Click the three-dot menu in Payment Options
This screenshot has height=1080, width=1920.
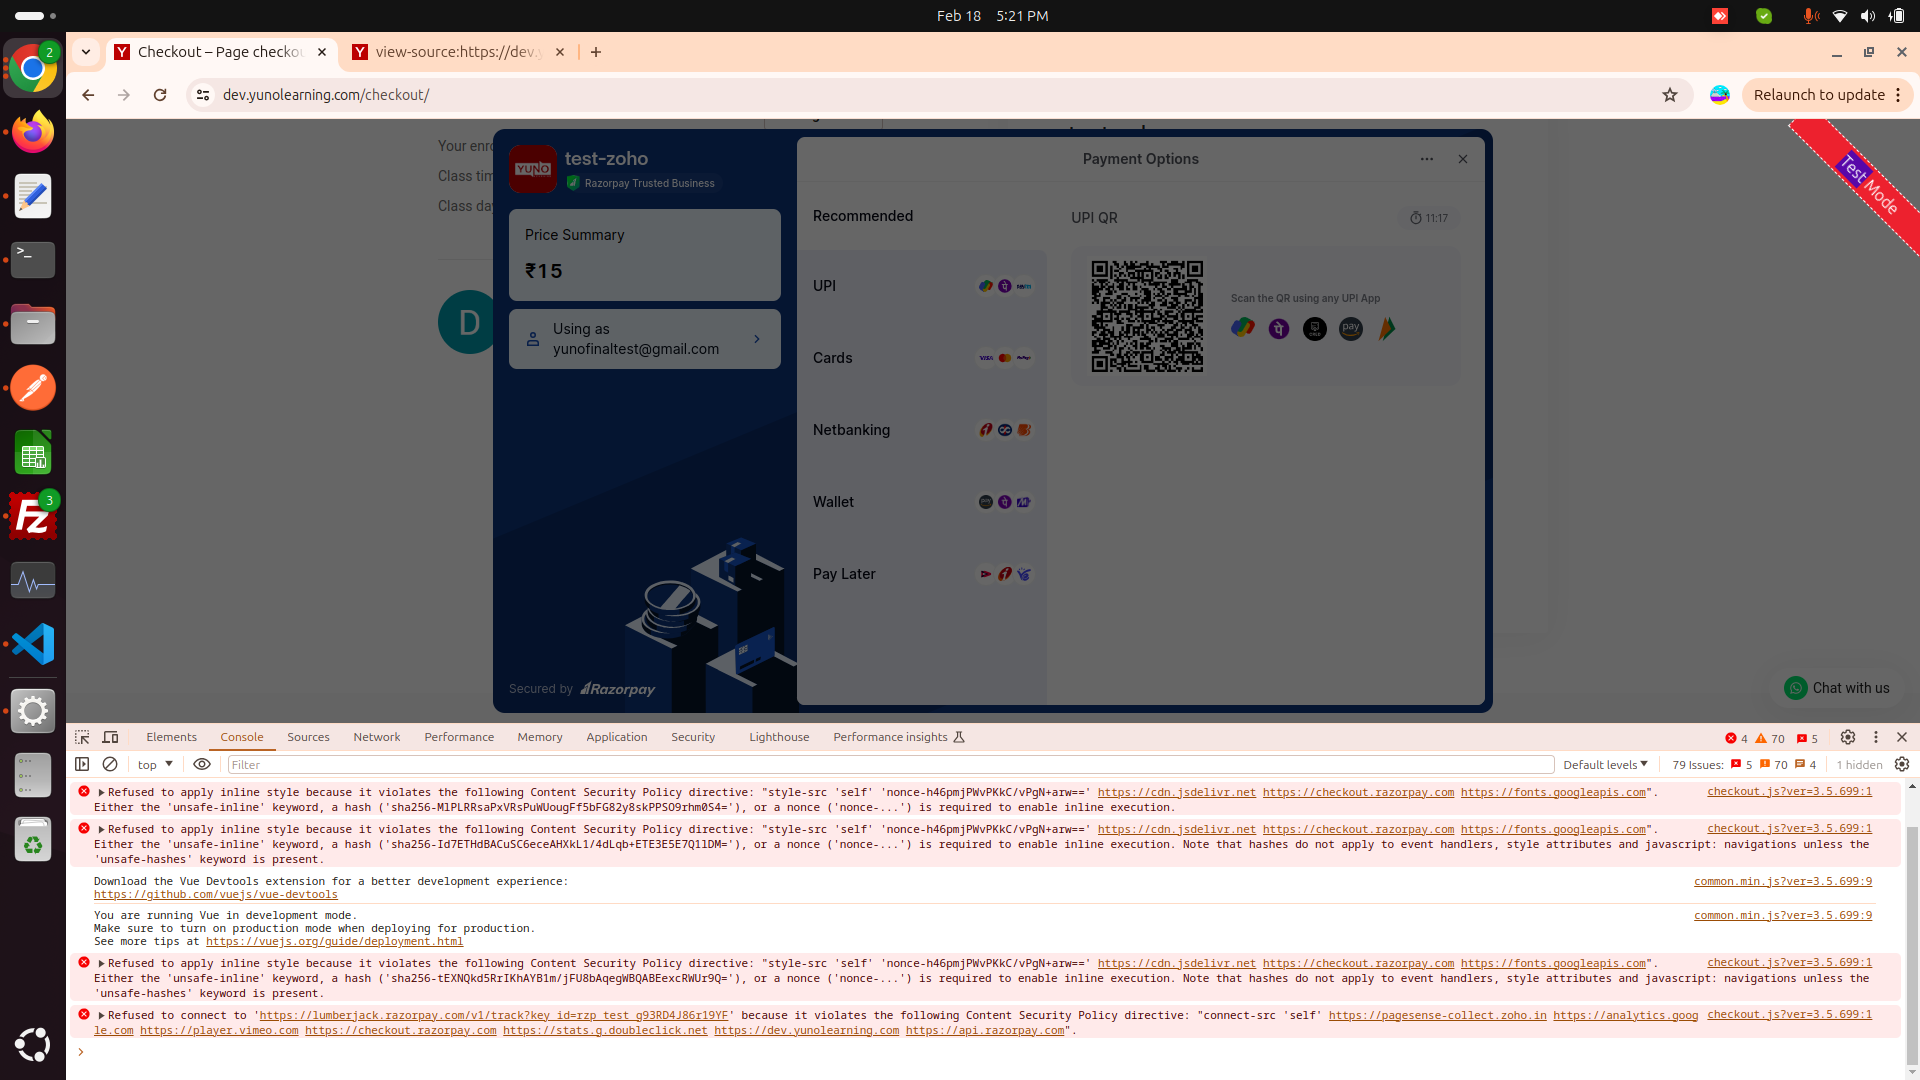(1426, 159)
